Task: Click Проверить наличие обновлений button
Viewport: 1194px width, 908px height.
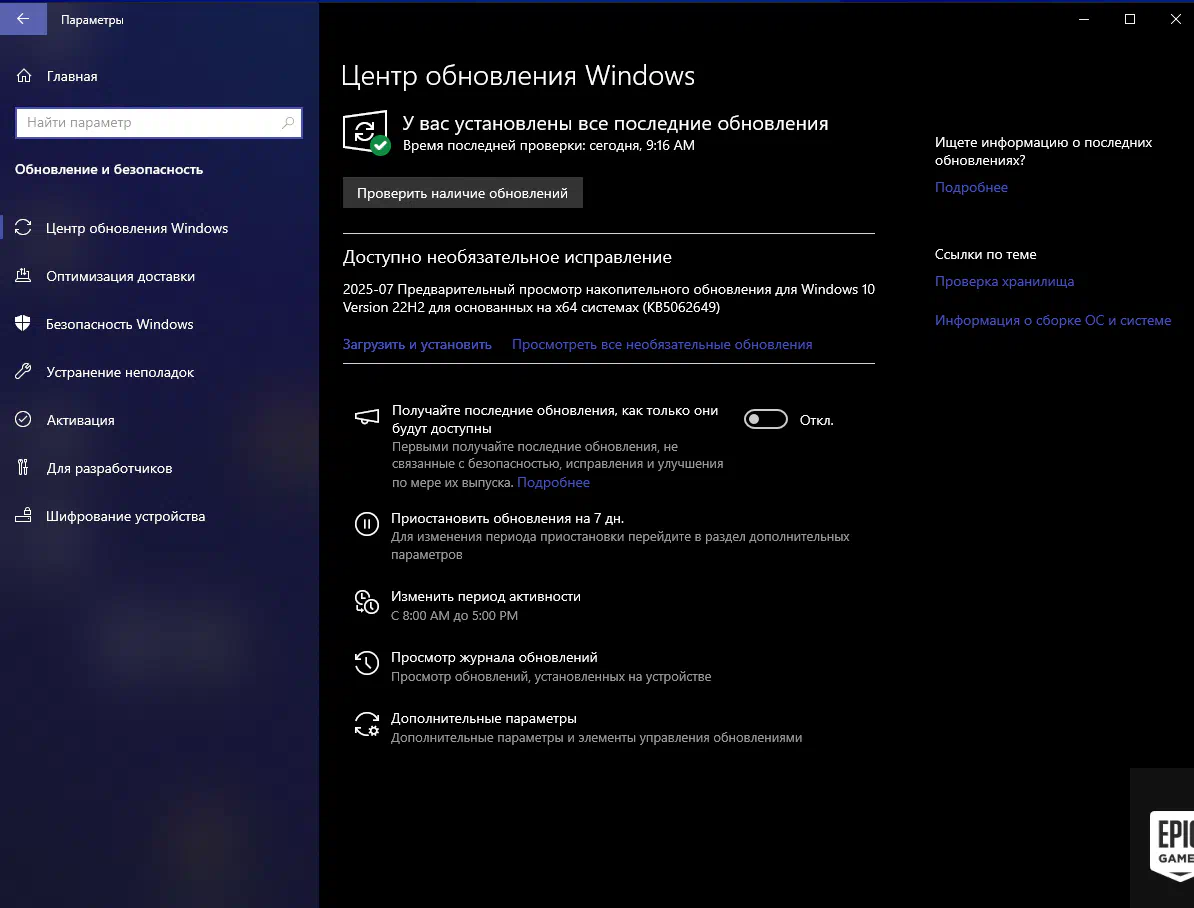Action: point(462,193)
